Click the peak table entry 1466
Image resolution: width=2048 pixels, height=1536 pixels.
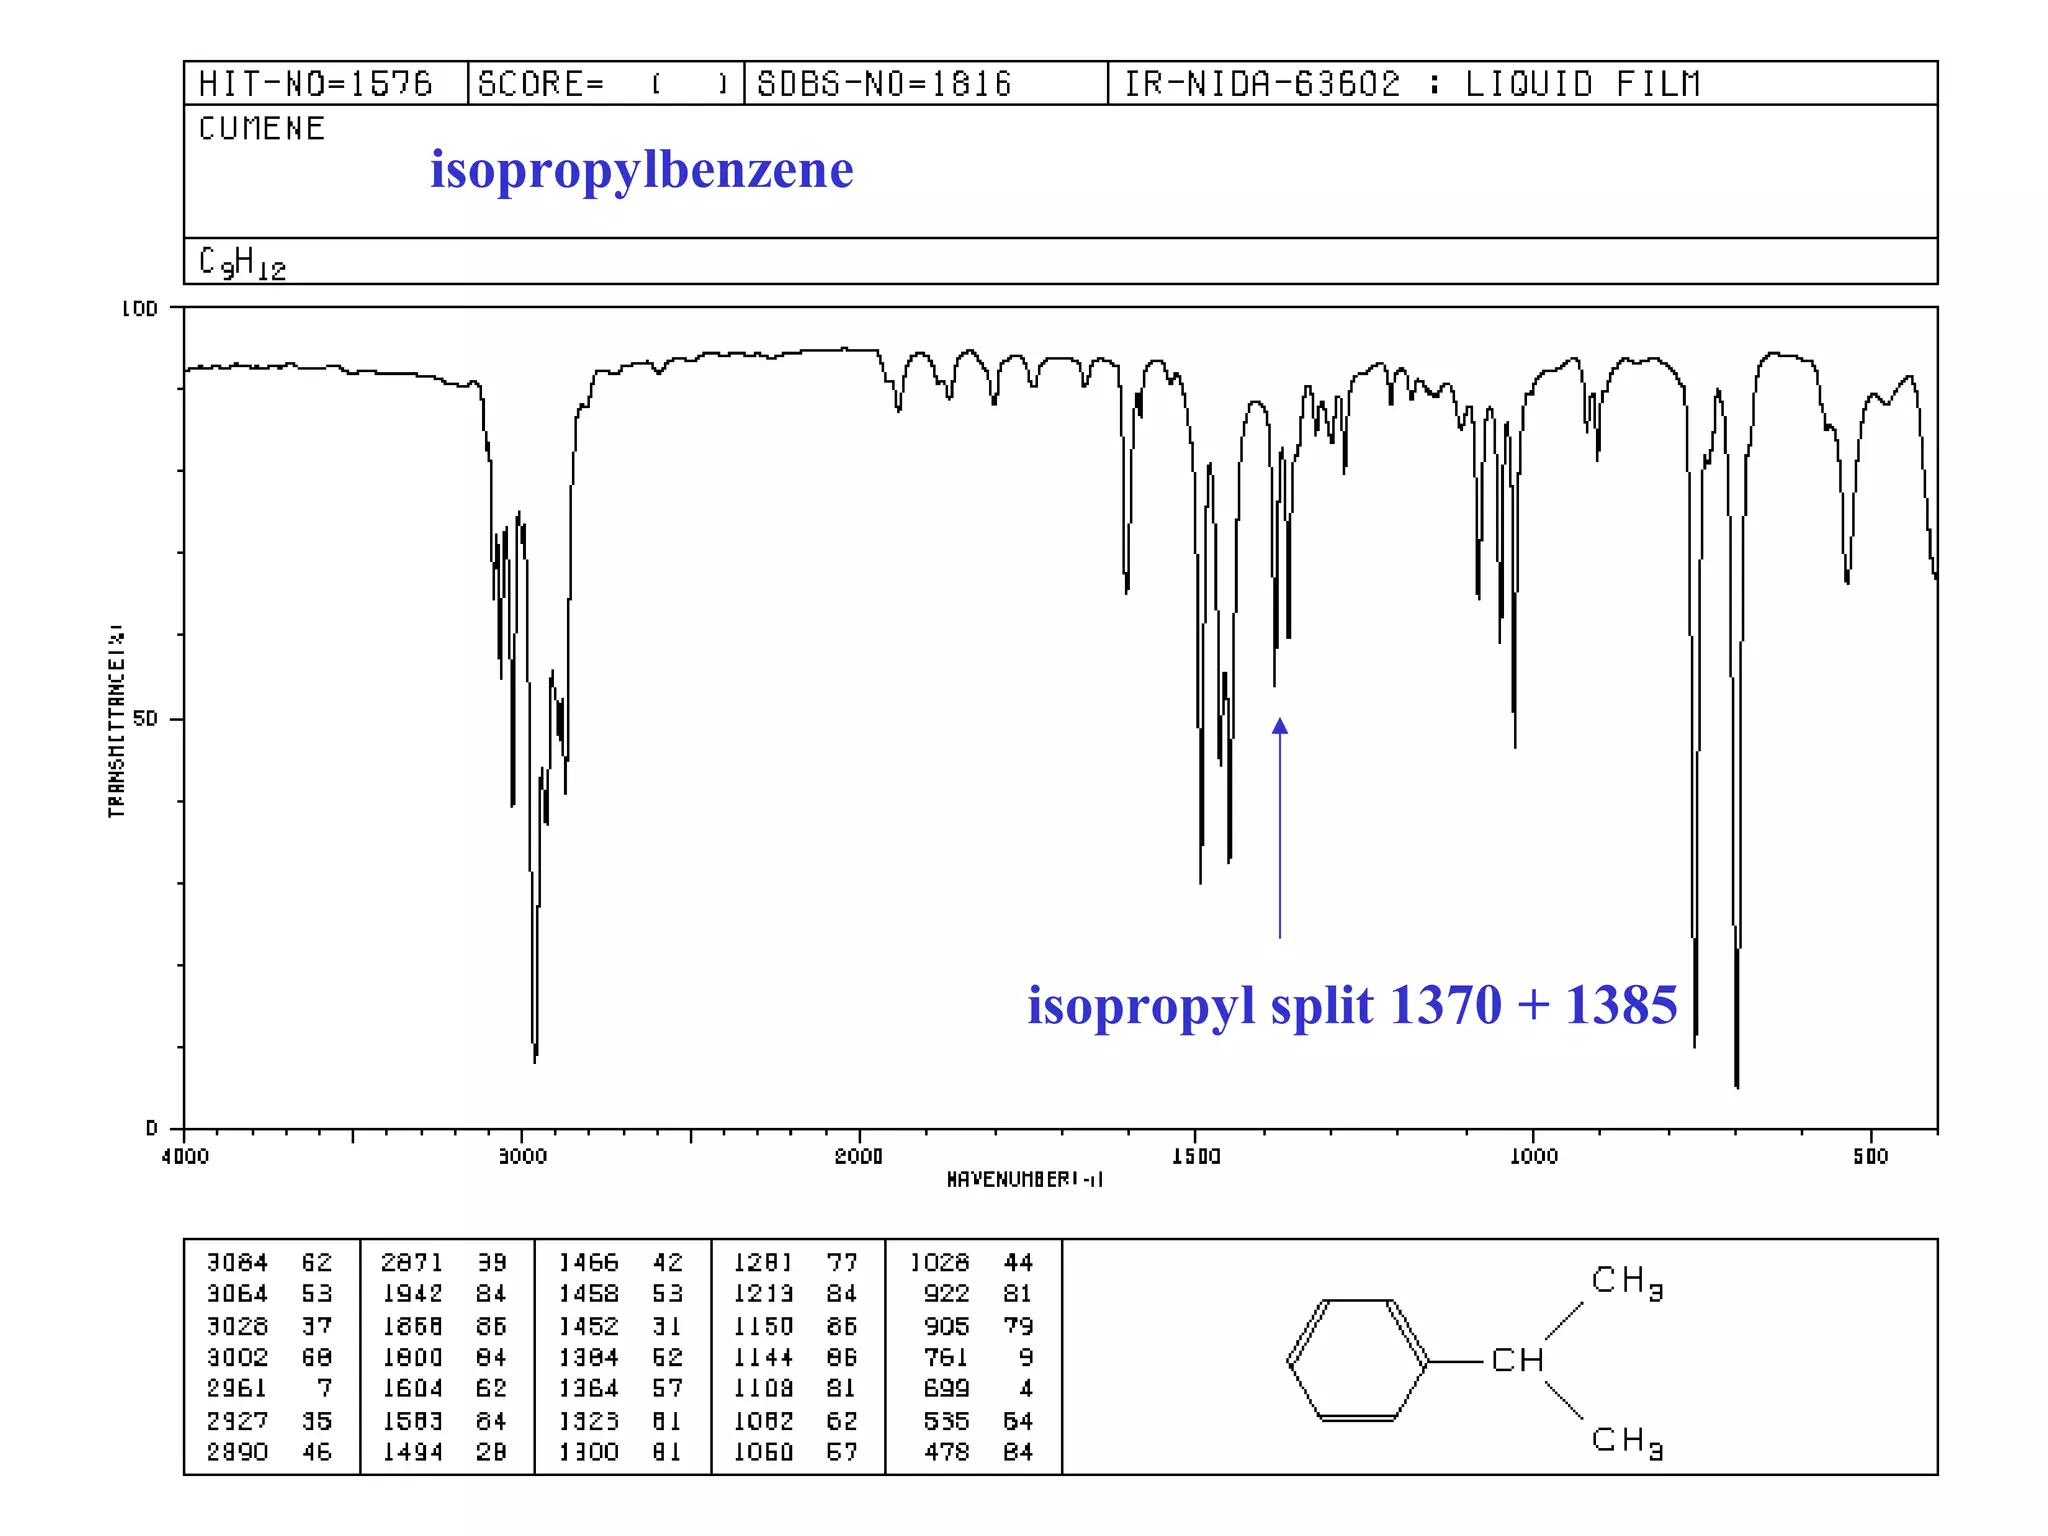588,1263
